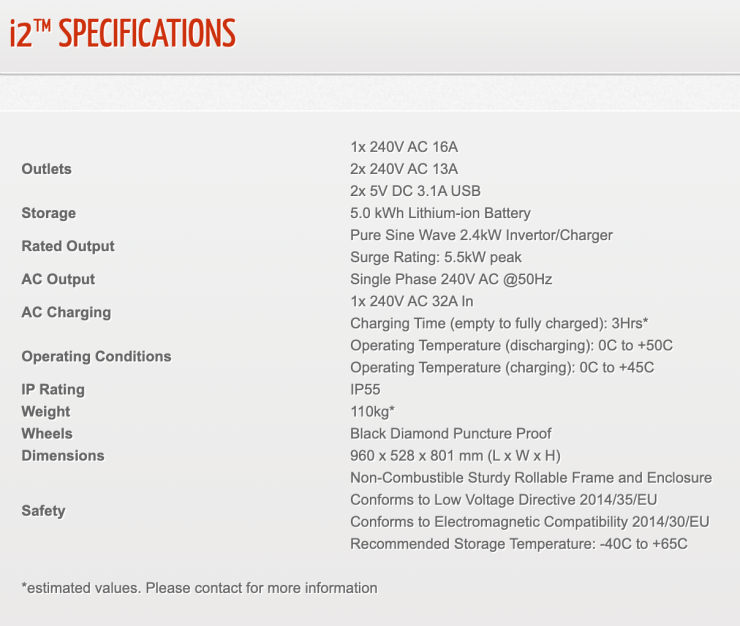This screenshot has height=626, width=740.
Task: Click the IP55 value
Action: click(x=365, y=389)
